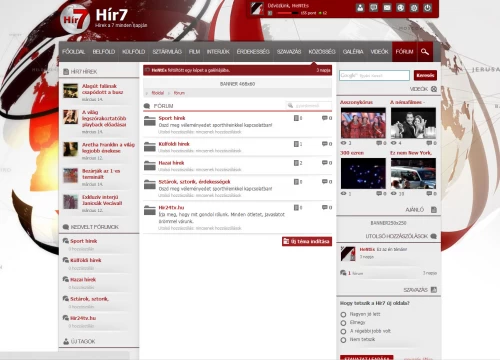Click the Google search input field
Viewport: 500px width, 360px height.
click(375, 75)
